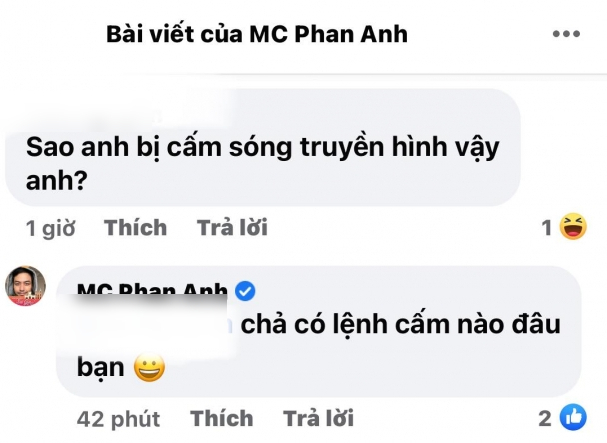
Task: View reaction count 2 on the reply
Action: tap(545, 418)
